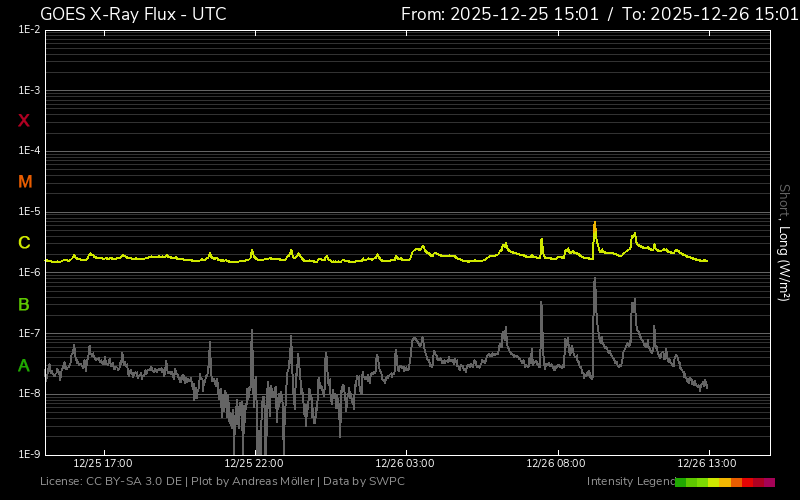Click the Intensity Legend text label

[629, 482]
